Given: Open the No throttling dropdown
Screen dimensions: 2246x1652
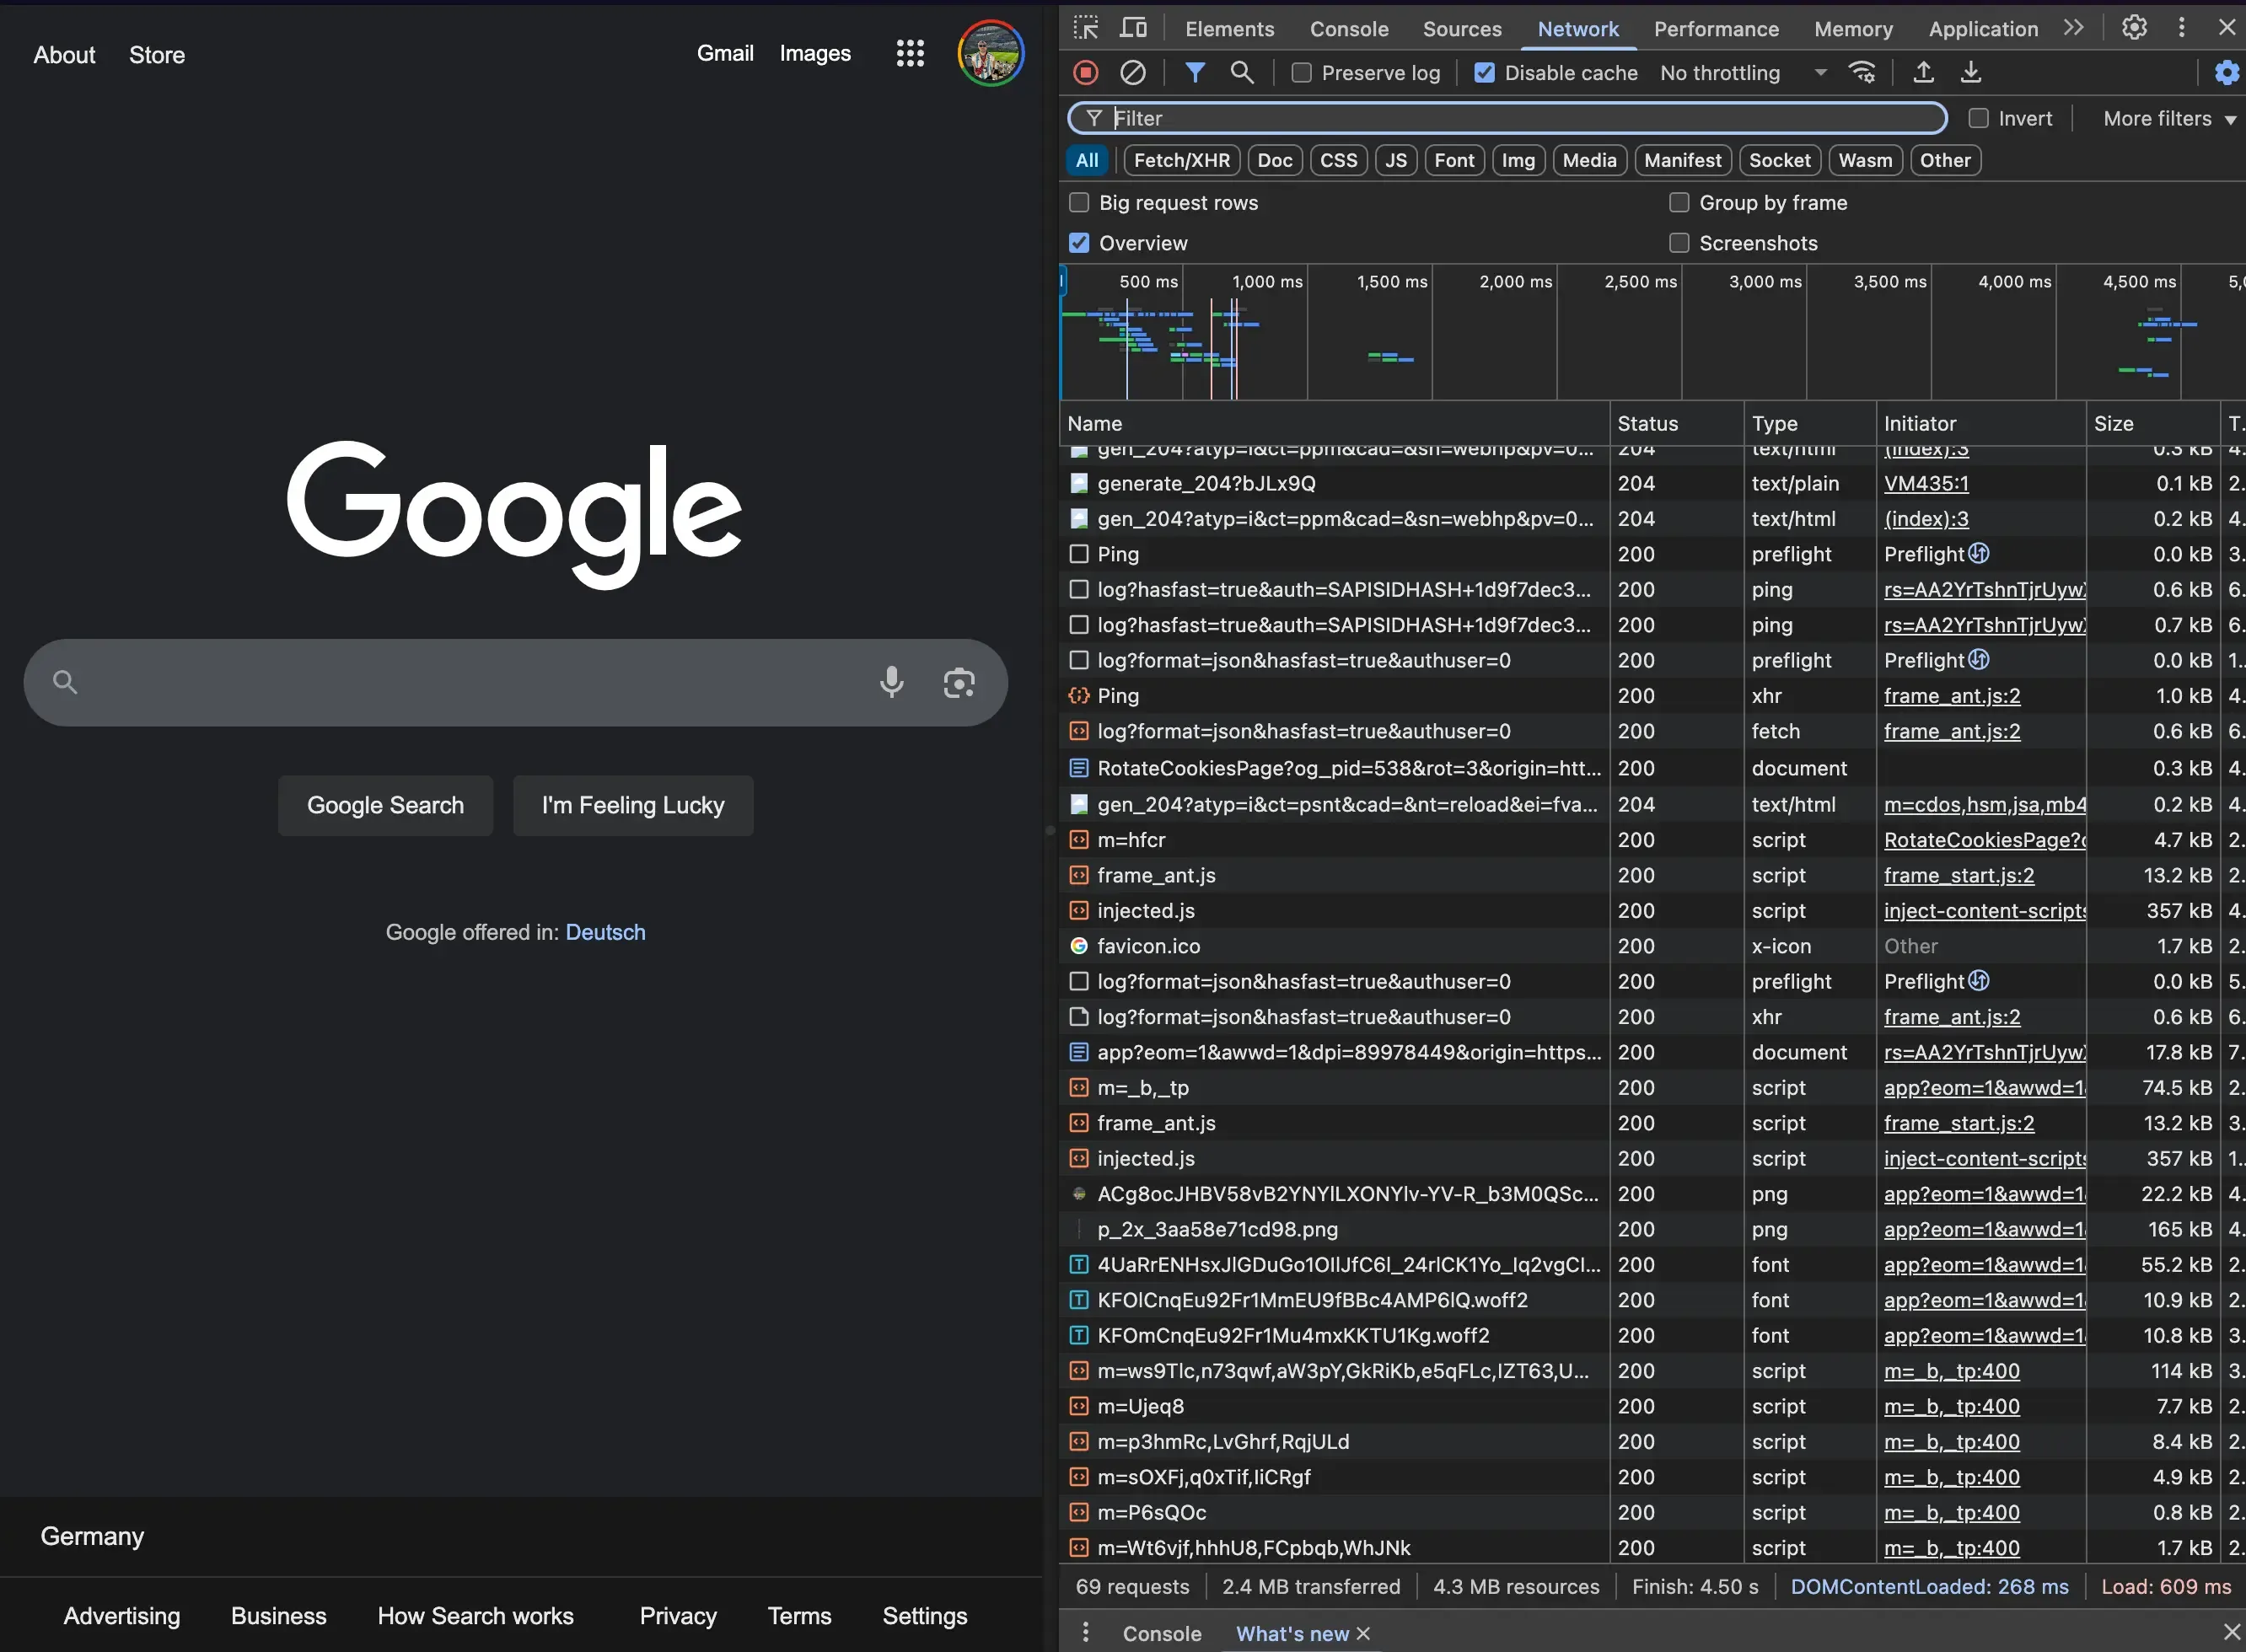Looking at the screenshot, I should coord(1743,73).
